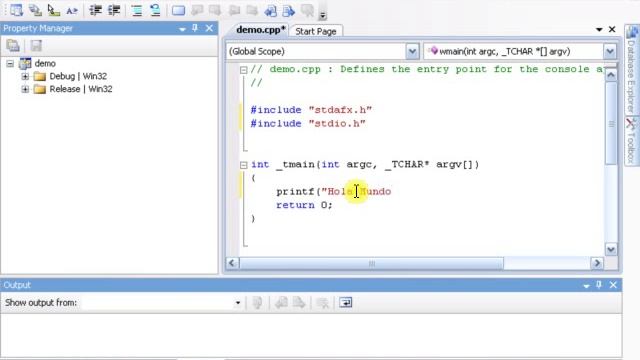Switch to the demo.cpp* tab

pyautogui.click(x=260, y=30)
